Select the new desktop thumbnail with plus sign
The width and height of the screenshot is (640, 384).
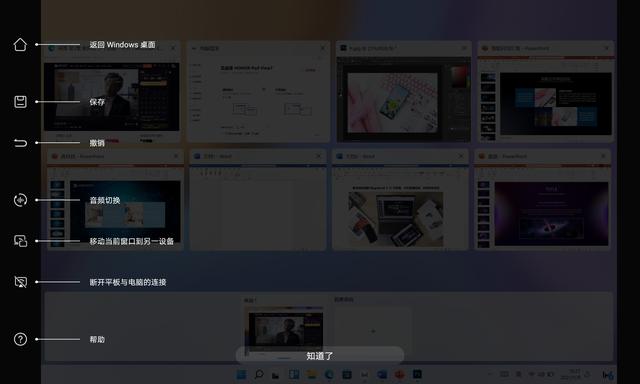(x=372, y=328)
